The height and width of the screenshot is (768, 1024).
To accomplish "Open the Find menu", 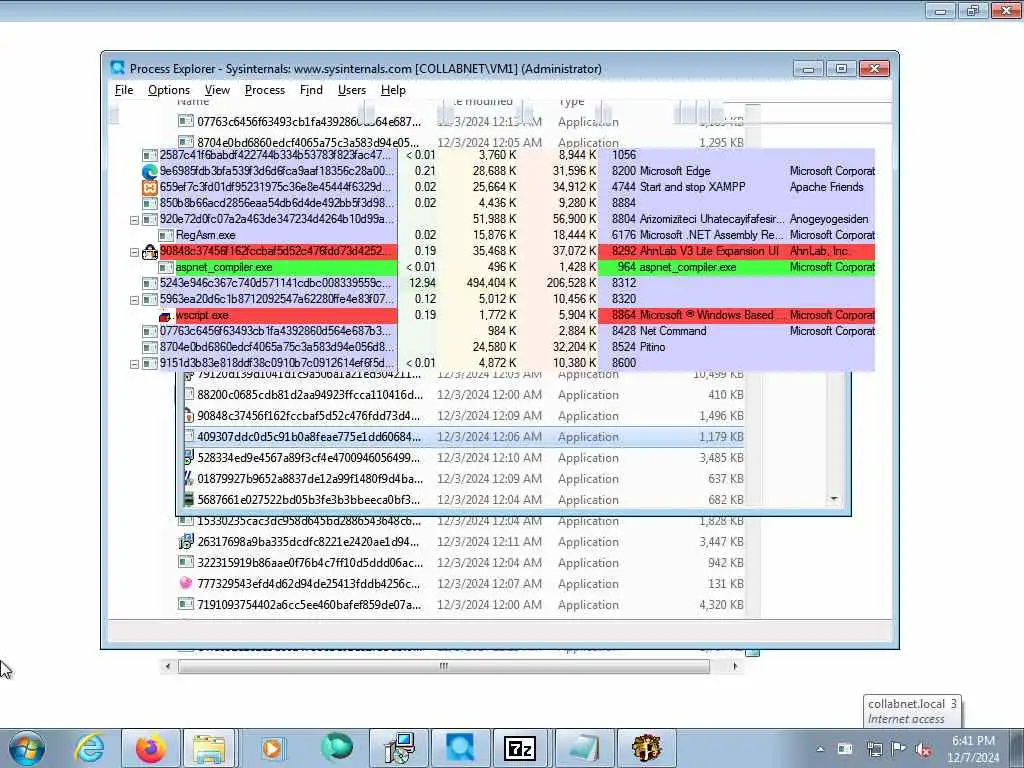I will click(311, 90).
